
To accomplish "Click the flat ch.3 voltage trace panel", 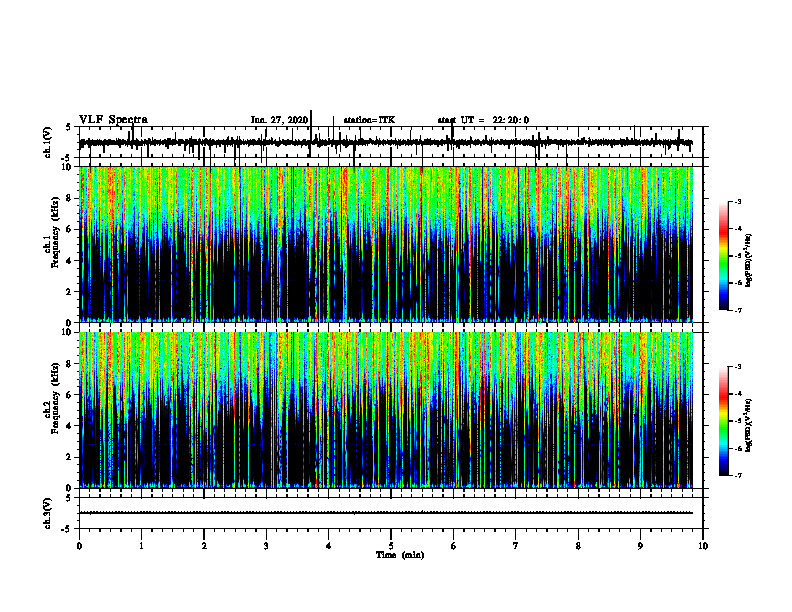I will pos(391,513).
